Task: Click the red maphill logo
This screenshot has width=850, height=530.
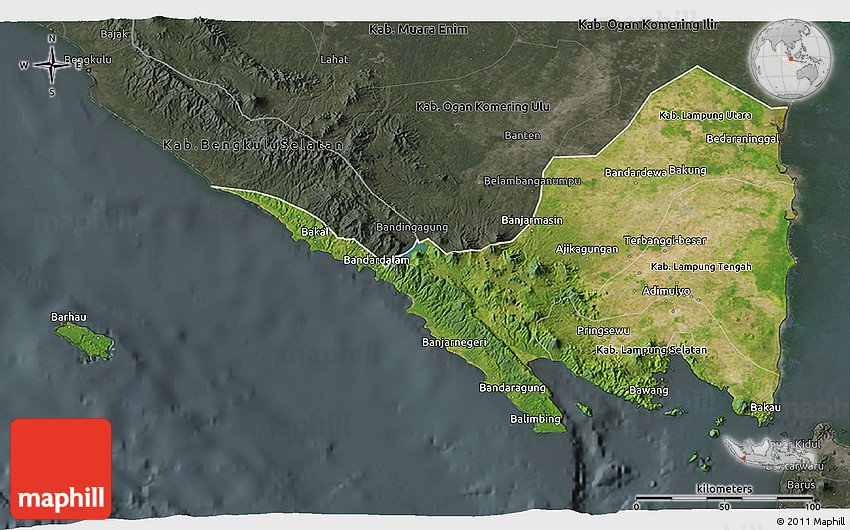Action: point(61,468)
